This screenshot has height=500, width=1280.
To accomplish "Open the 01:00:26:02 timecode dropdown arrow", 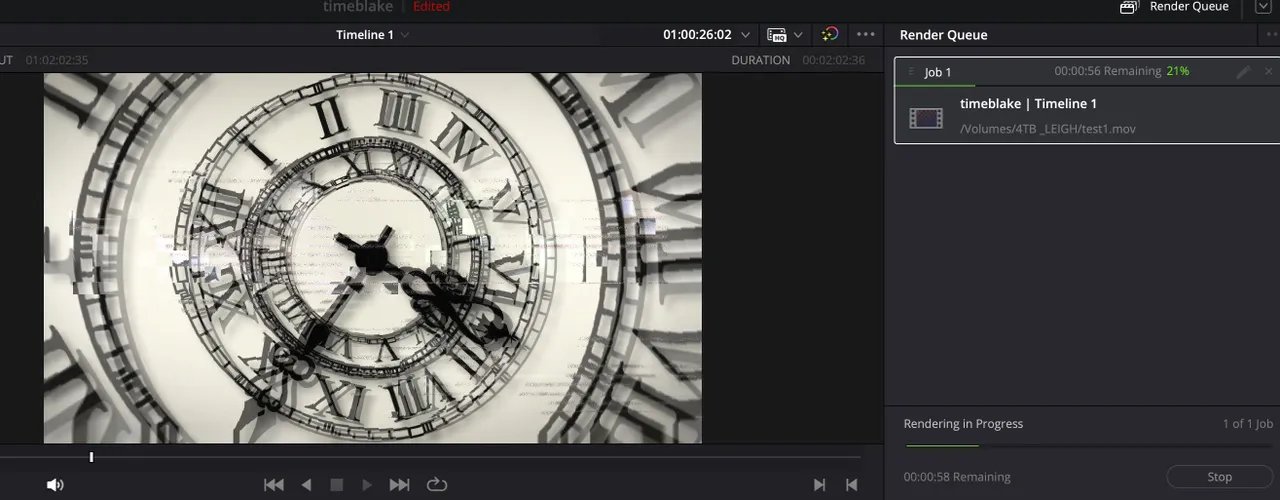I will click(745, 35).
